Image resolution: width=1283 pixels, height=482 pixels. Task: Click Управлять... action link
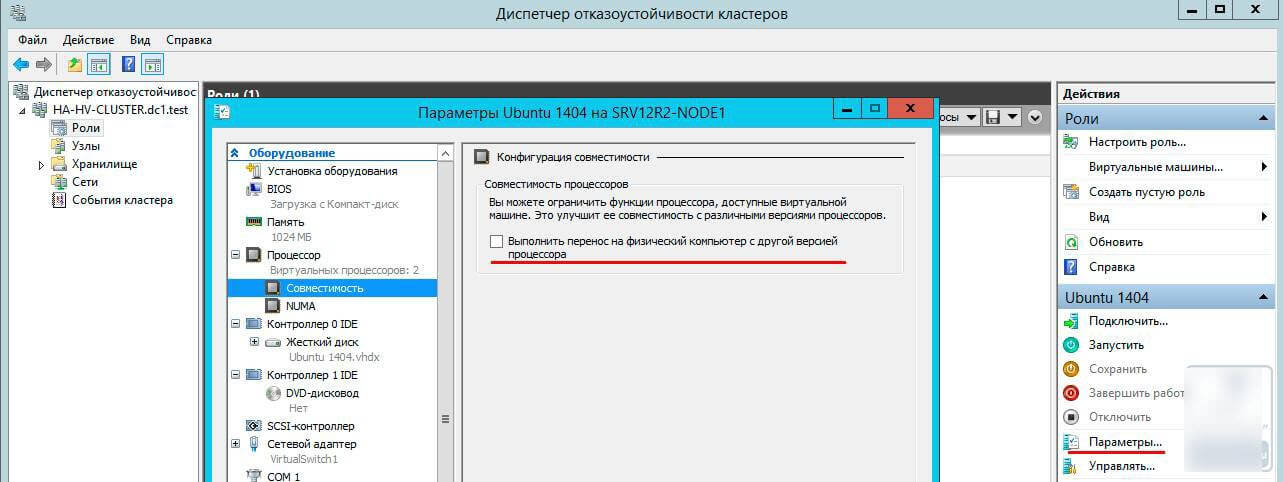click(1123, 466)
